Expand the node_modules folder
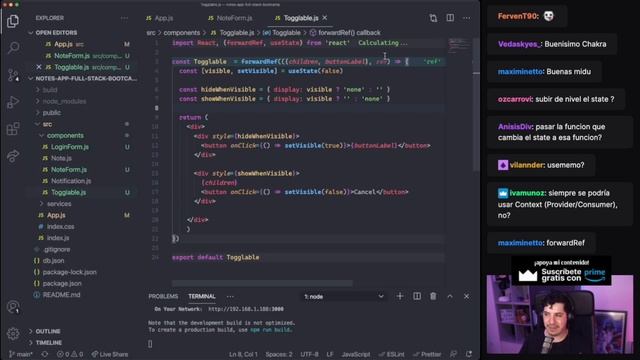The image size is (640, 360). coord(64,101)
